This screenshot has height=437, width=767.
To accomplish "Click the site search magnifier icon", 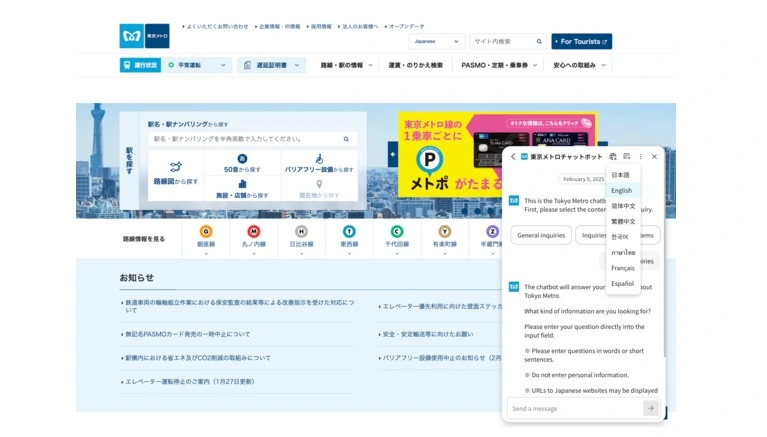I will (539, 42).
